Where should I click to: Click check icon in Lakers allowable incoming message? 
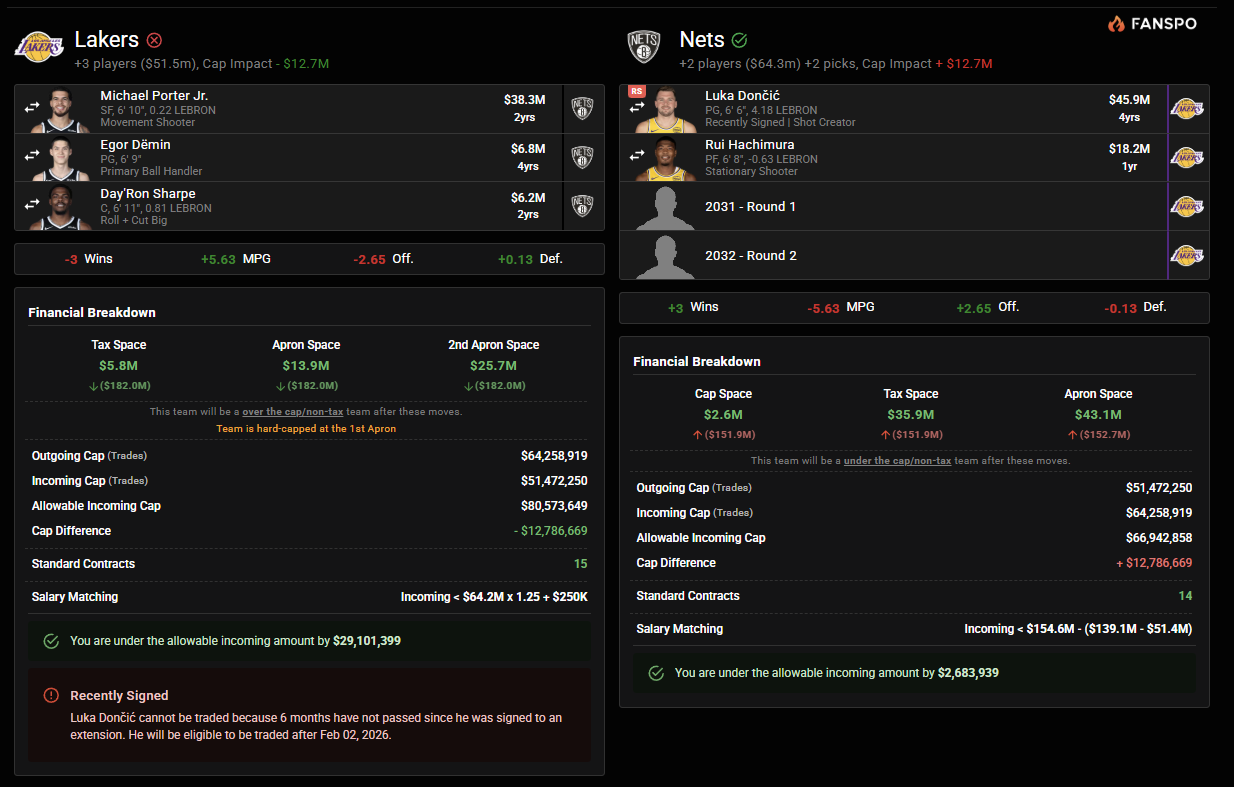[51, 641]
